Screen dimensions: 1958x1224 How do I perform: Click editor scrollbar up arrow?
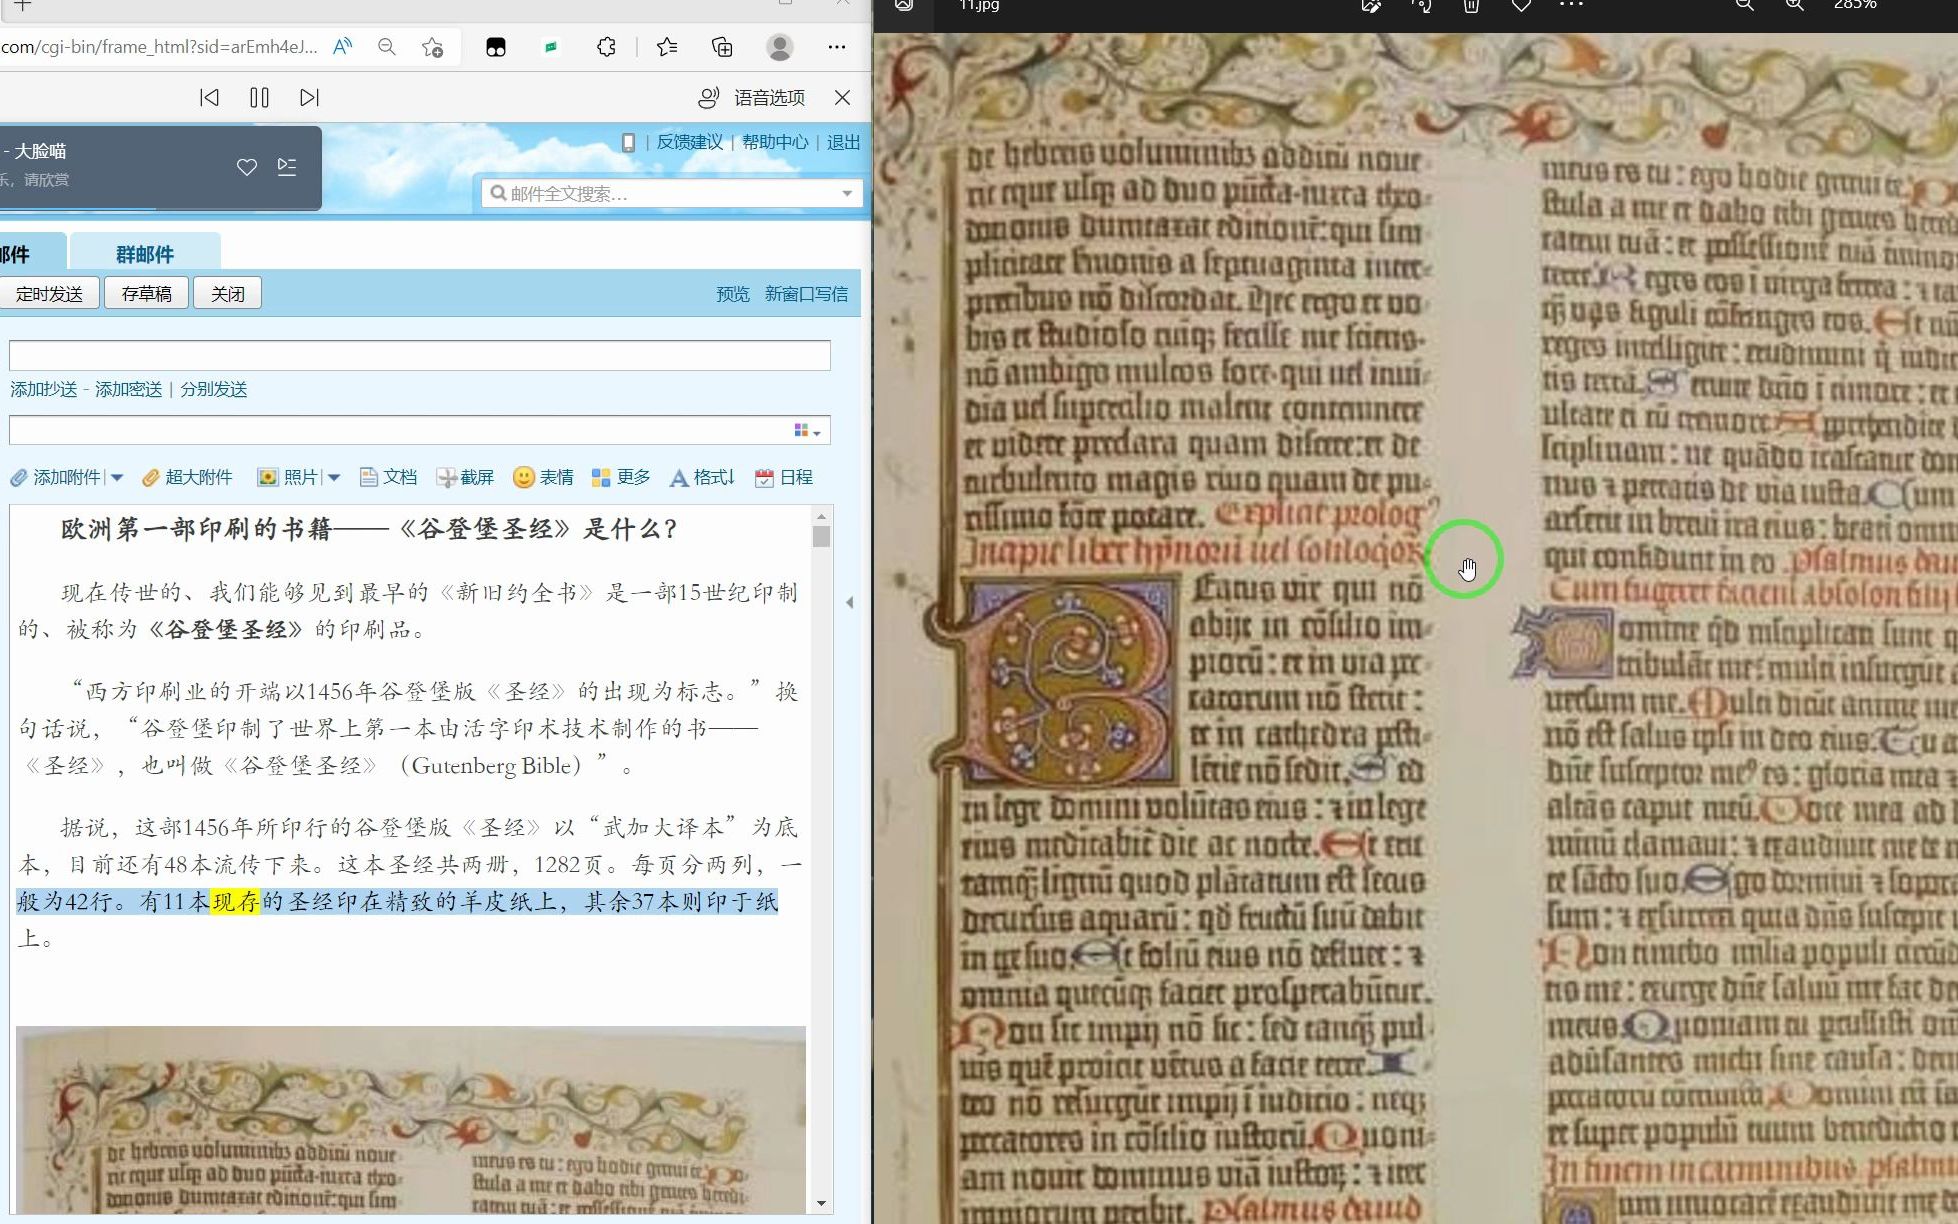pos(822,516)
